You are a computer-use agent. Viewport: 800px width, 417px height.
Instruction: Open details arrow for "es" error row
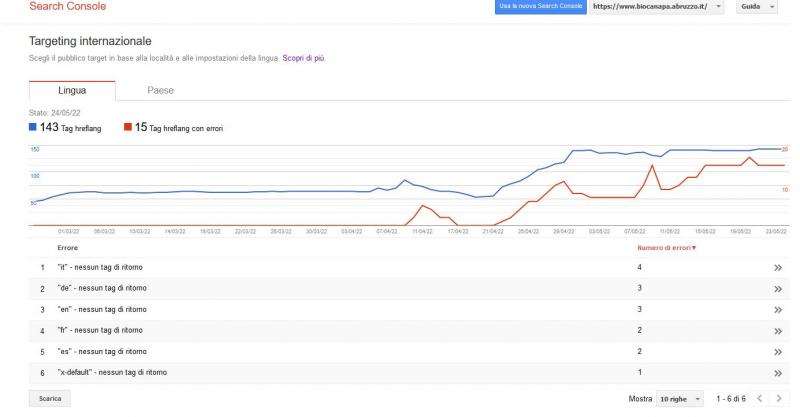778,352
